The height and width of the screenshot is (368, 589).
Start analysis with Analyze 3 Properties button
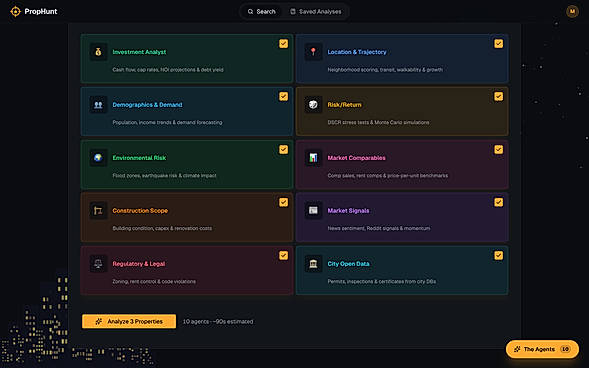(x=129, y=321)
